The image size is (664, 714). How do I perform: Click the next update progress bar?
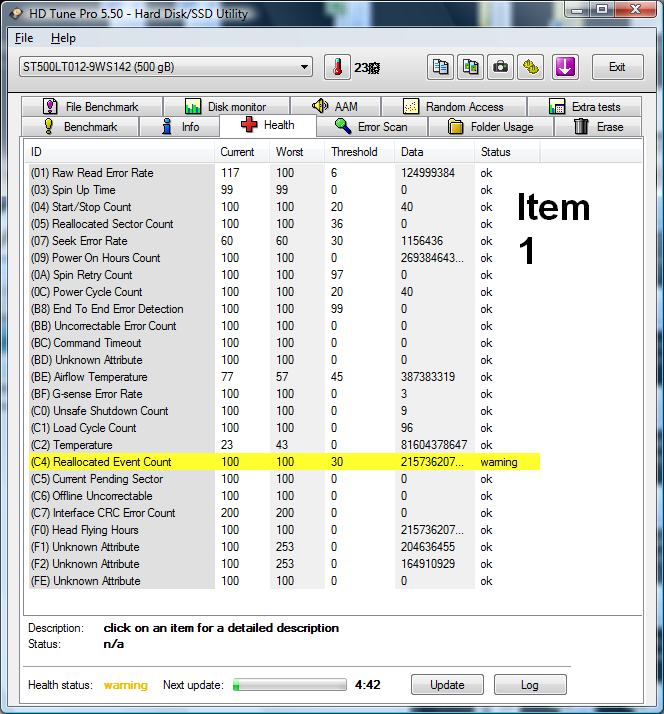[x=288, y=685]
